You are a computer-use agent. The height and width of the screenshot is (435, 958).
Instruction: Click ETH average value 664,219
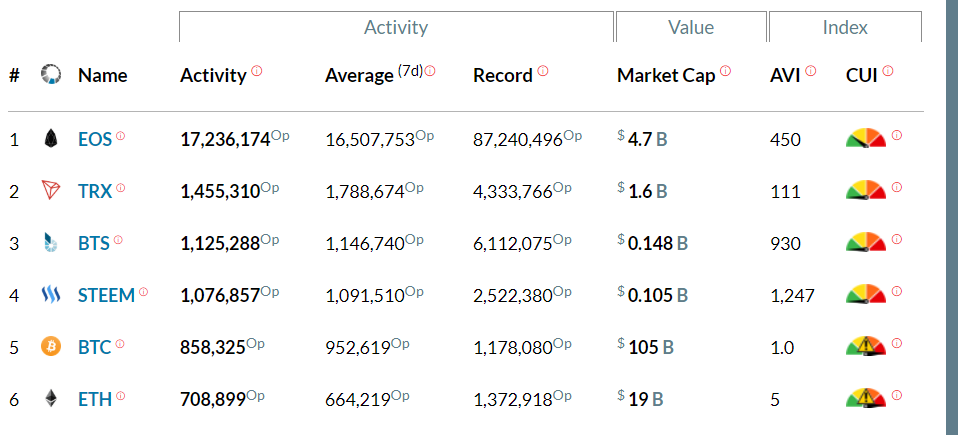(357, 400)
